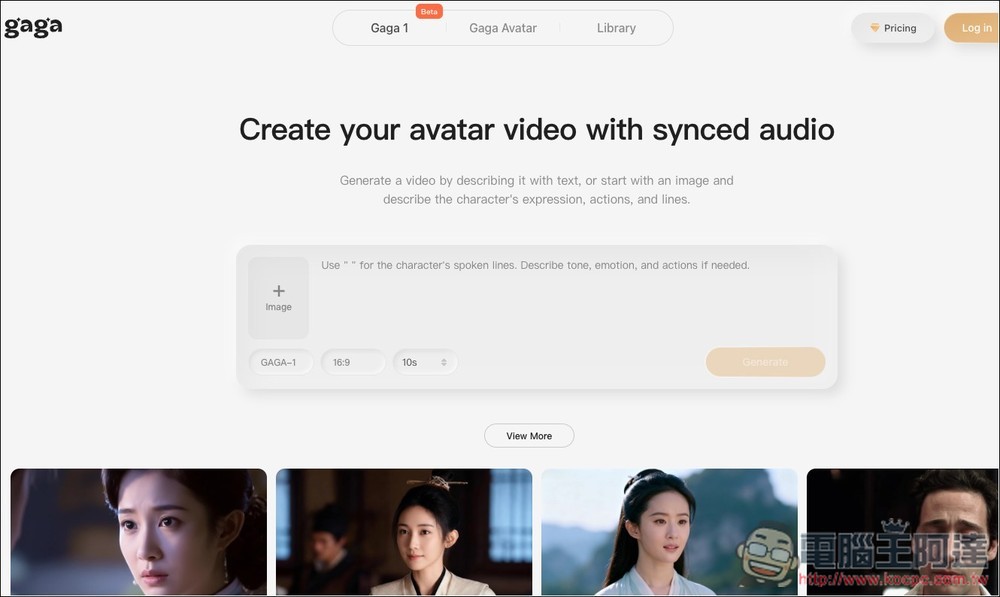Open the thumbnail of woman with hairpin
Image resolution: width=1000 pixels, height=597 pixels.
[x=404, y=532]
